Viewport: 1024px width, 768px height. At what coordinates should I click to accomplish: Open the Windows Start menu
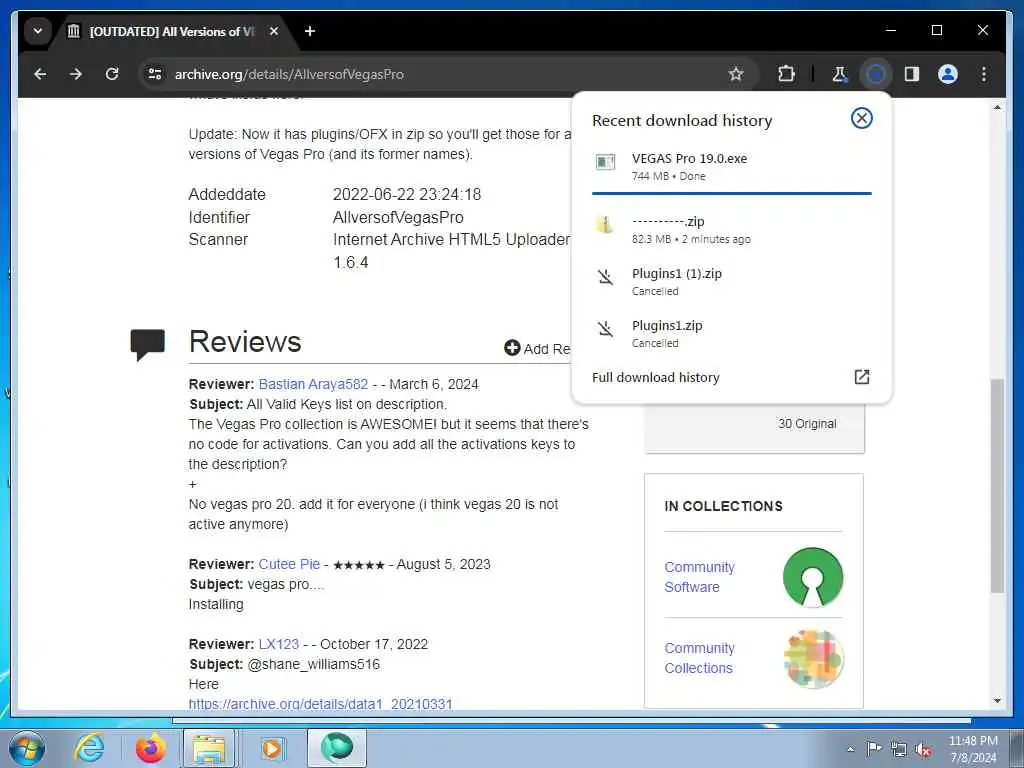(x=27, y=748)
